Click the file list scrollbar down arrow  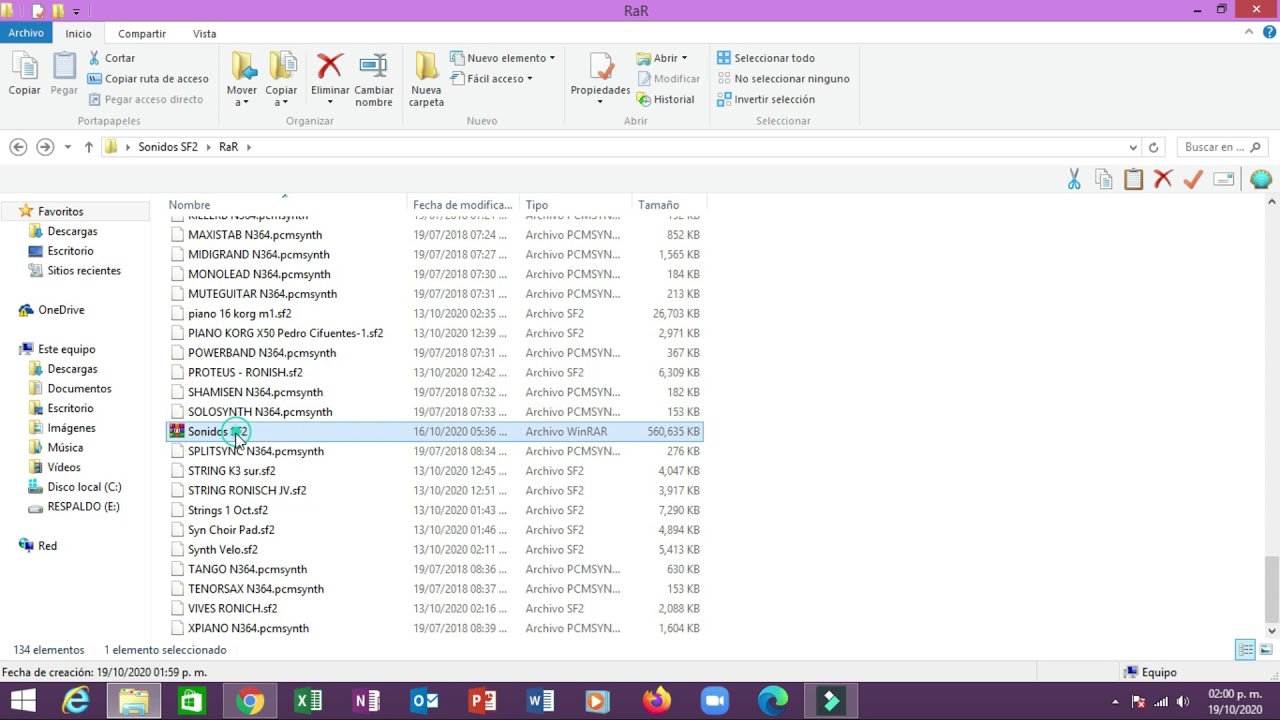click(x=1271, y=630)
